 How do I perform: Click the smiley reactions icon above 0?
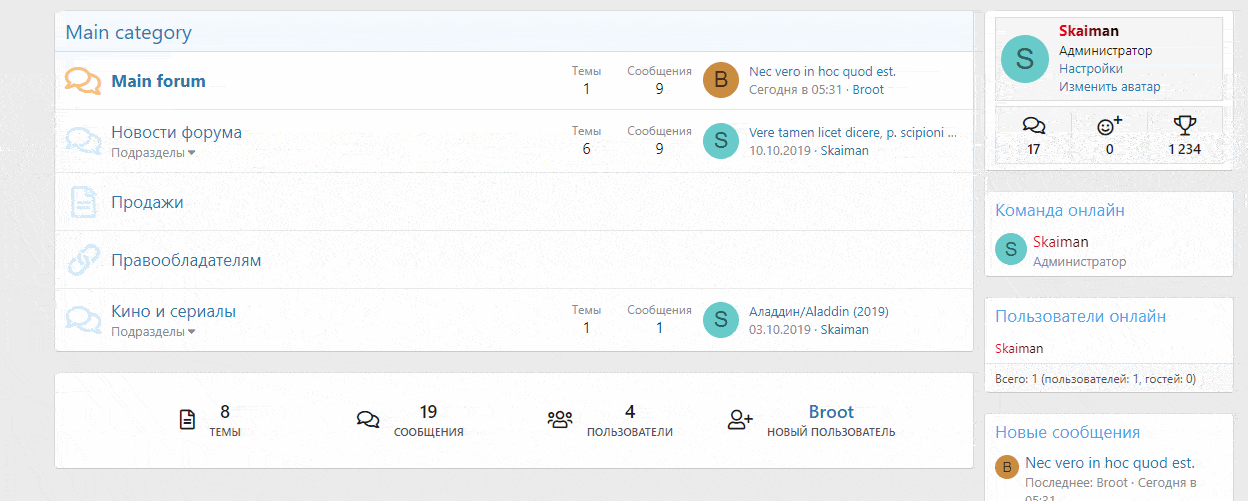click(1109, 126)
